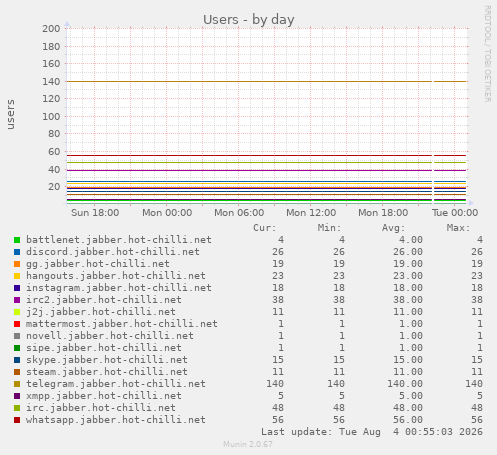Select the skype.jabber.hot-chilli.net legend label
This screenshot has height=455, width=497.
click(107, 360)
